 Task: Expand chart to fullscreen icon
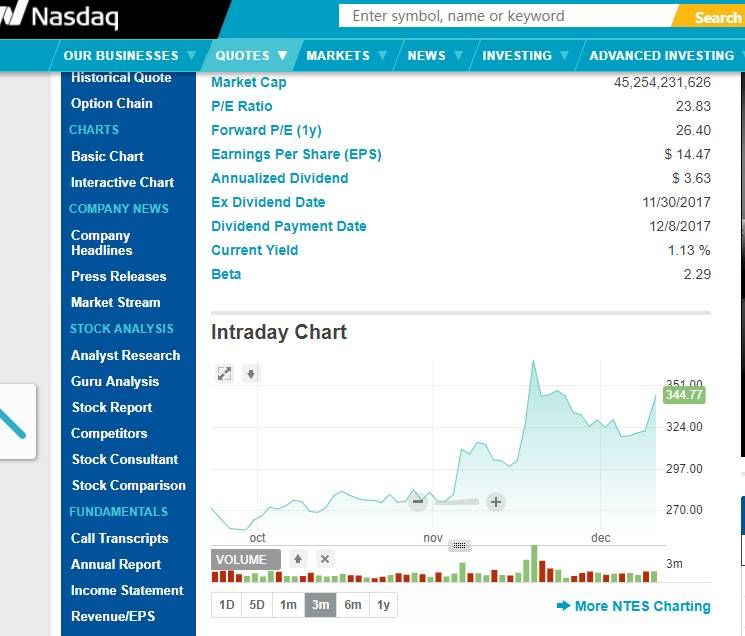[224, 374]
